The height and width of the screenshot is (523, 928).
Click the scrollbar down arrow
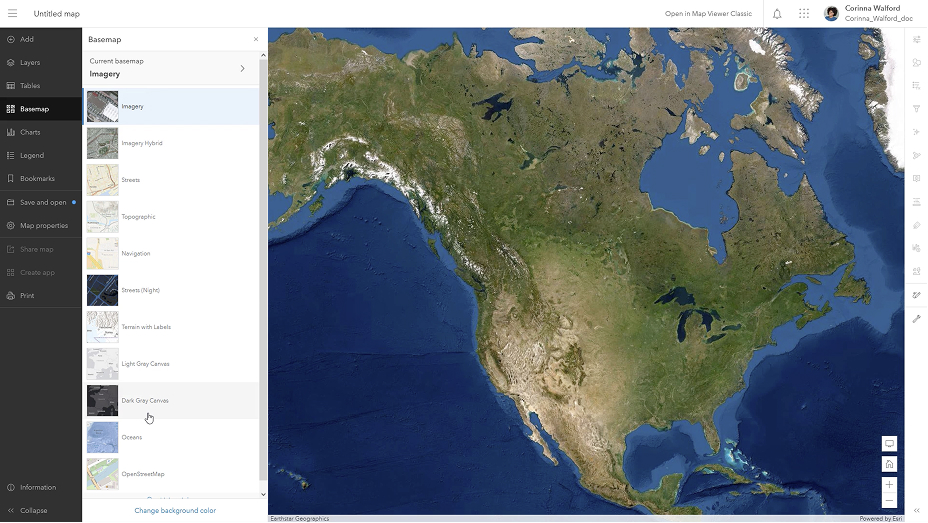pyautogui.click(x=263, y=494)
